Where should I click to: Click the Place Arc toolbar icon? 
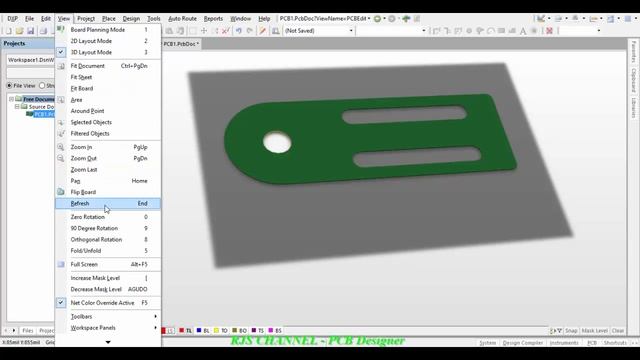pos(491,31)
